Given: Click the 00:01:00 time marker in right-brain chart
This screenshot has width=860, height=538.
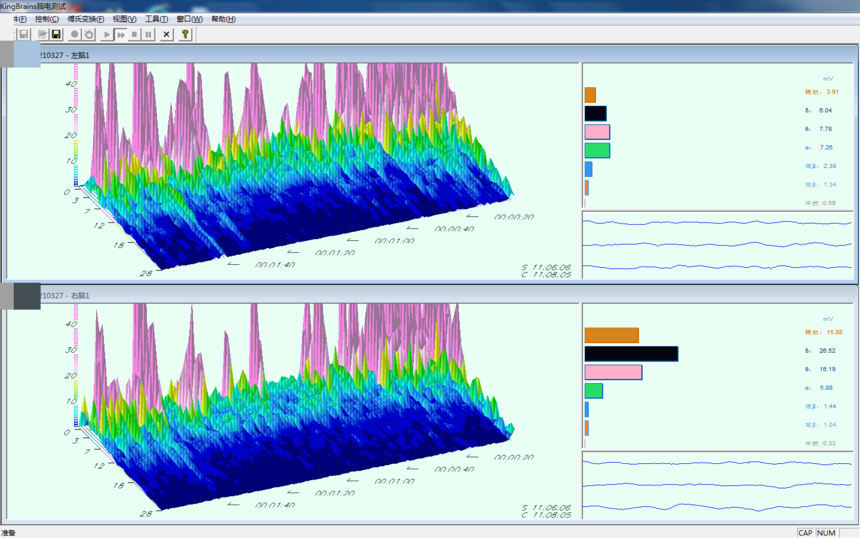Looking at the screenshot, I should tap(394, 482).
